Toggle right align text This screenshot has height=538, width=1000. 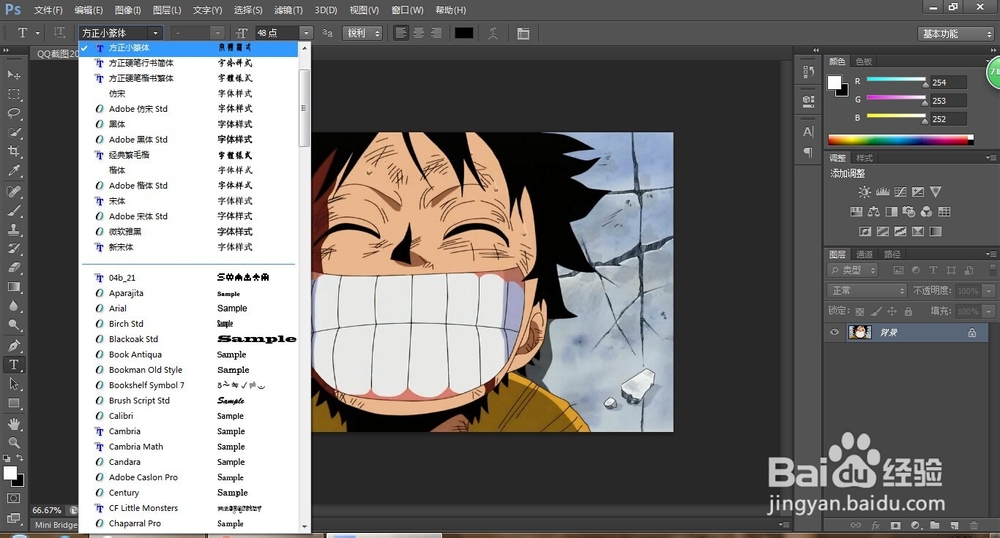[x=436, y=33]
